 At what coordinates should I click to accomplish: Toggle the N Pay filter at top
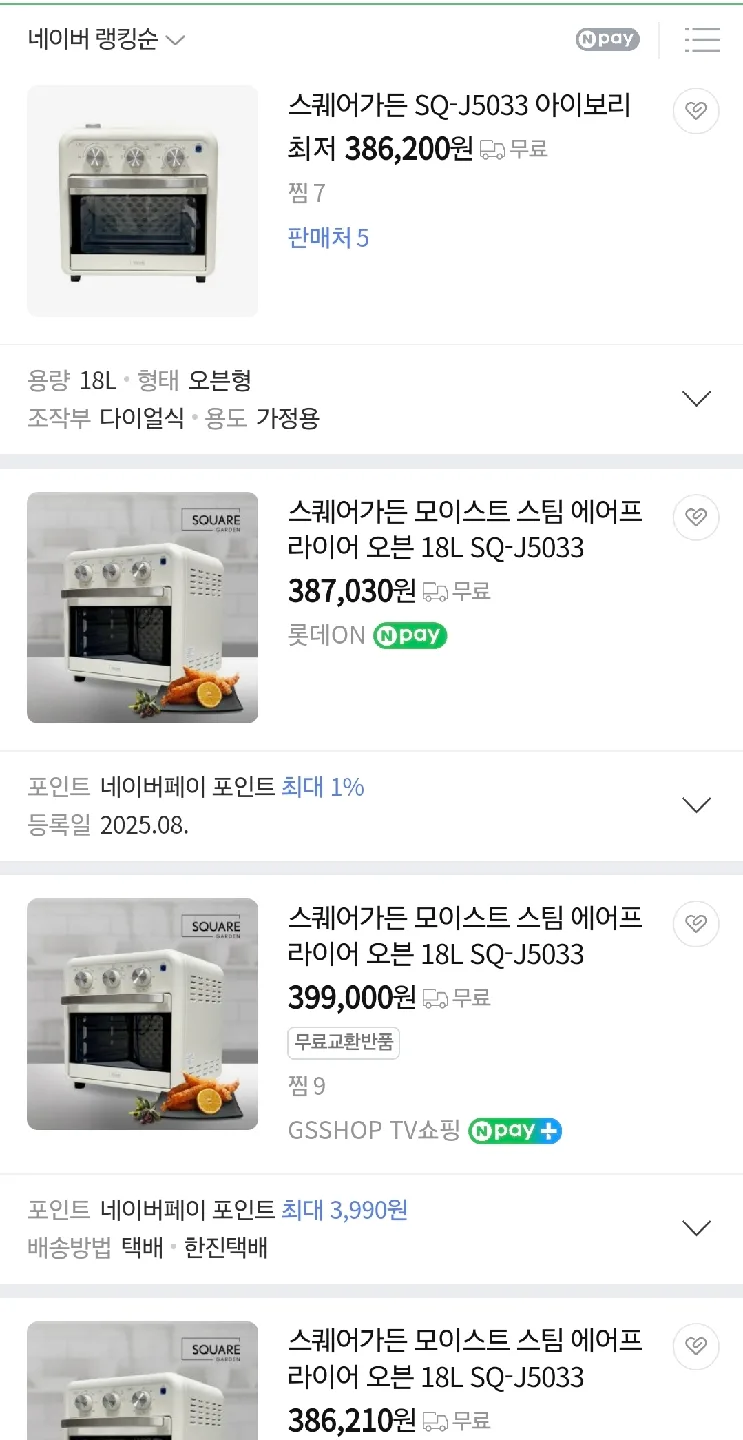coord(607,40)
